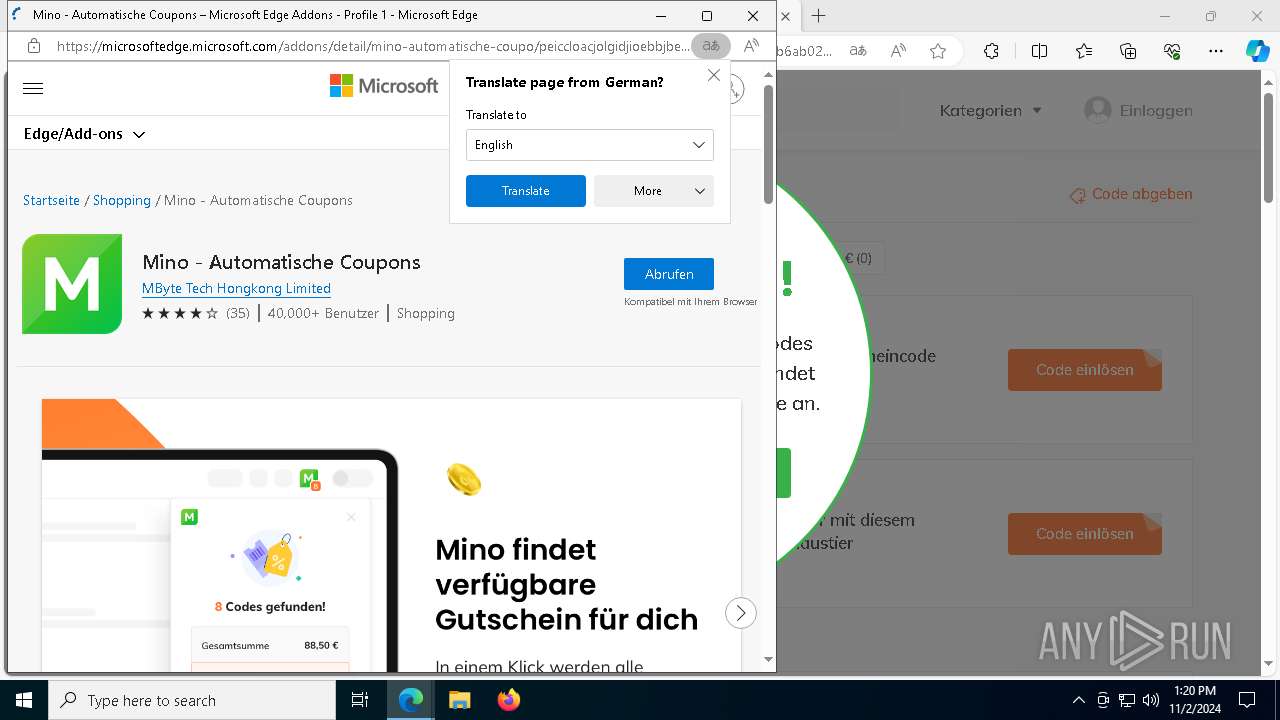The width and height of the screenshot is (1280, 720).
Task: Click Read aloud icon in popup address bar
Action: point(752,46)
